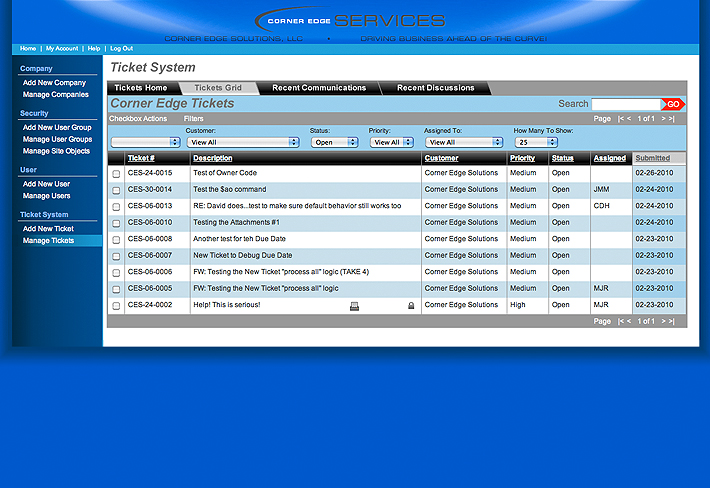Click description "New Ticket to Debug Due Date"

(x=243, y=255)
